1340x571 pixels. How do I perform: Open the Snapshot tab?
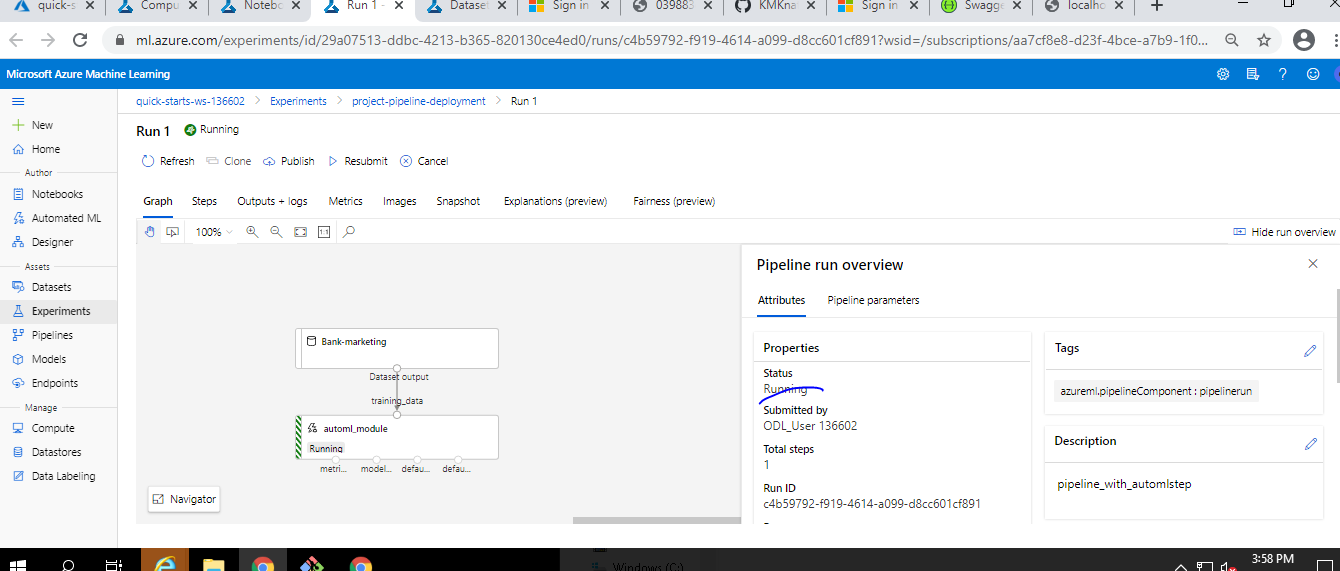(458, 201)
